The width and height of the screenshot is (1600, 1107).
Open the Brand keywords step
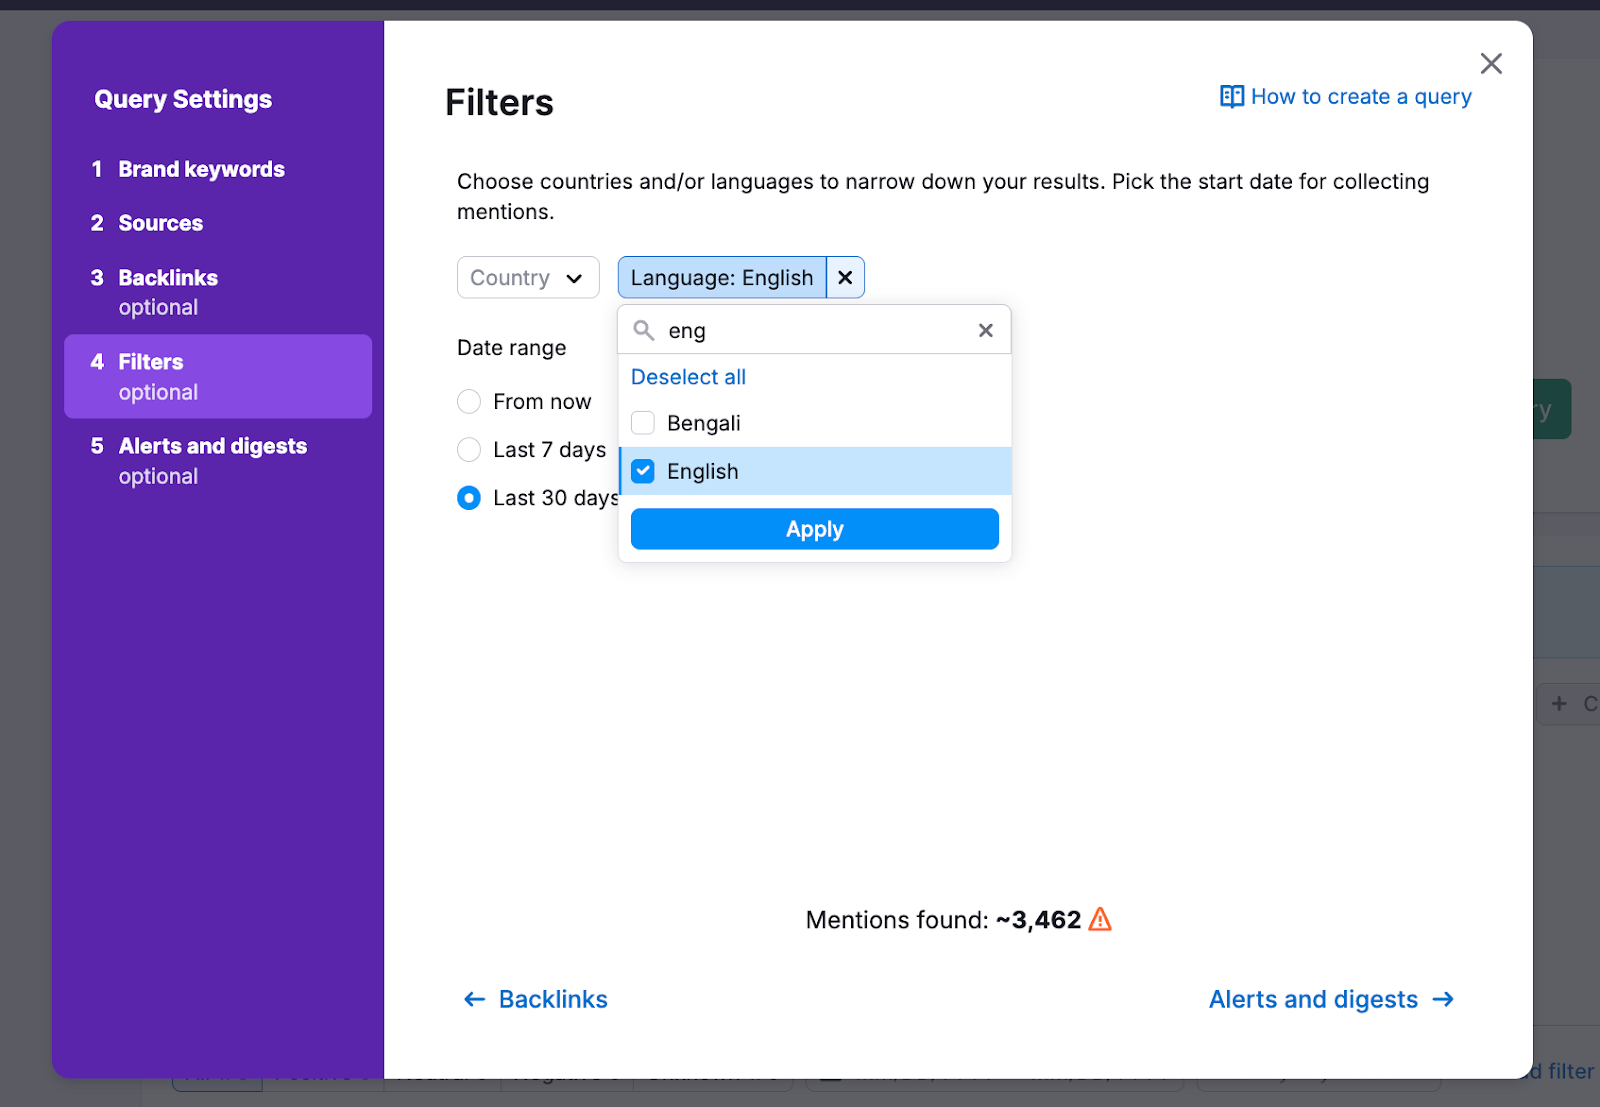(x=200, y=169)
